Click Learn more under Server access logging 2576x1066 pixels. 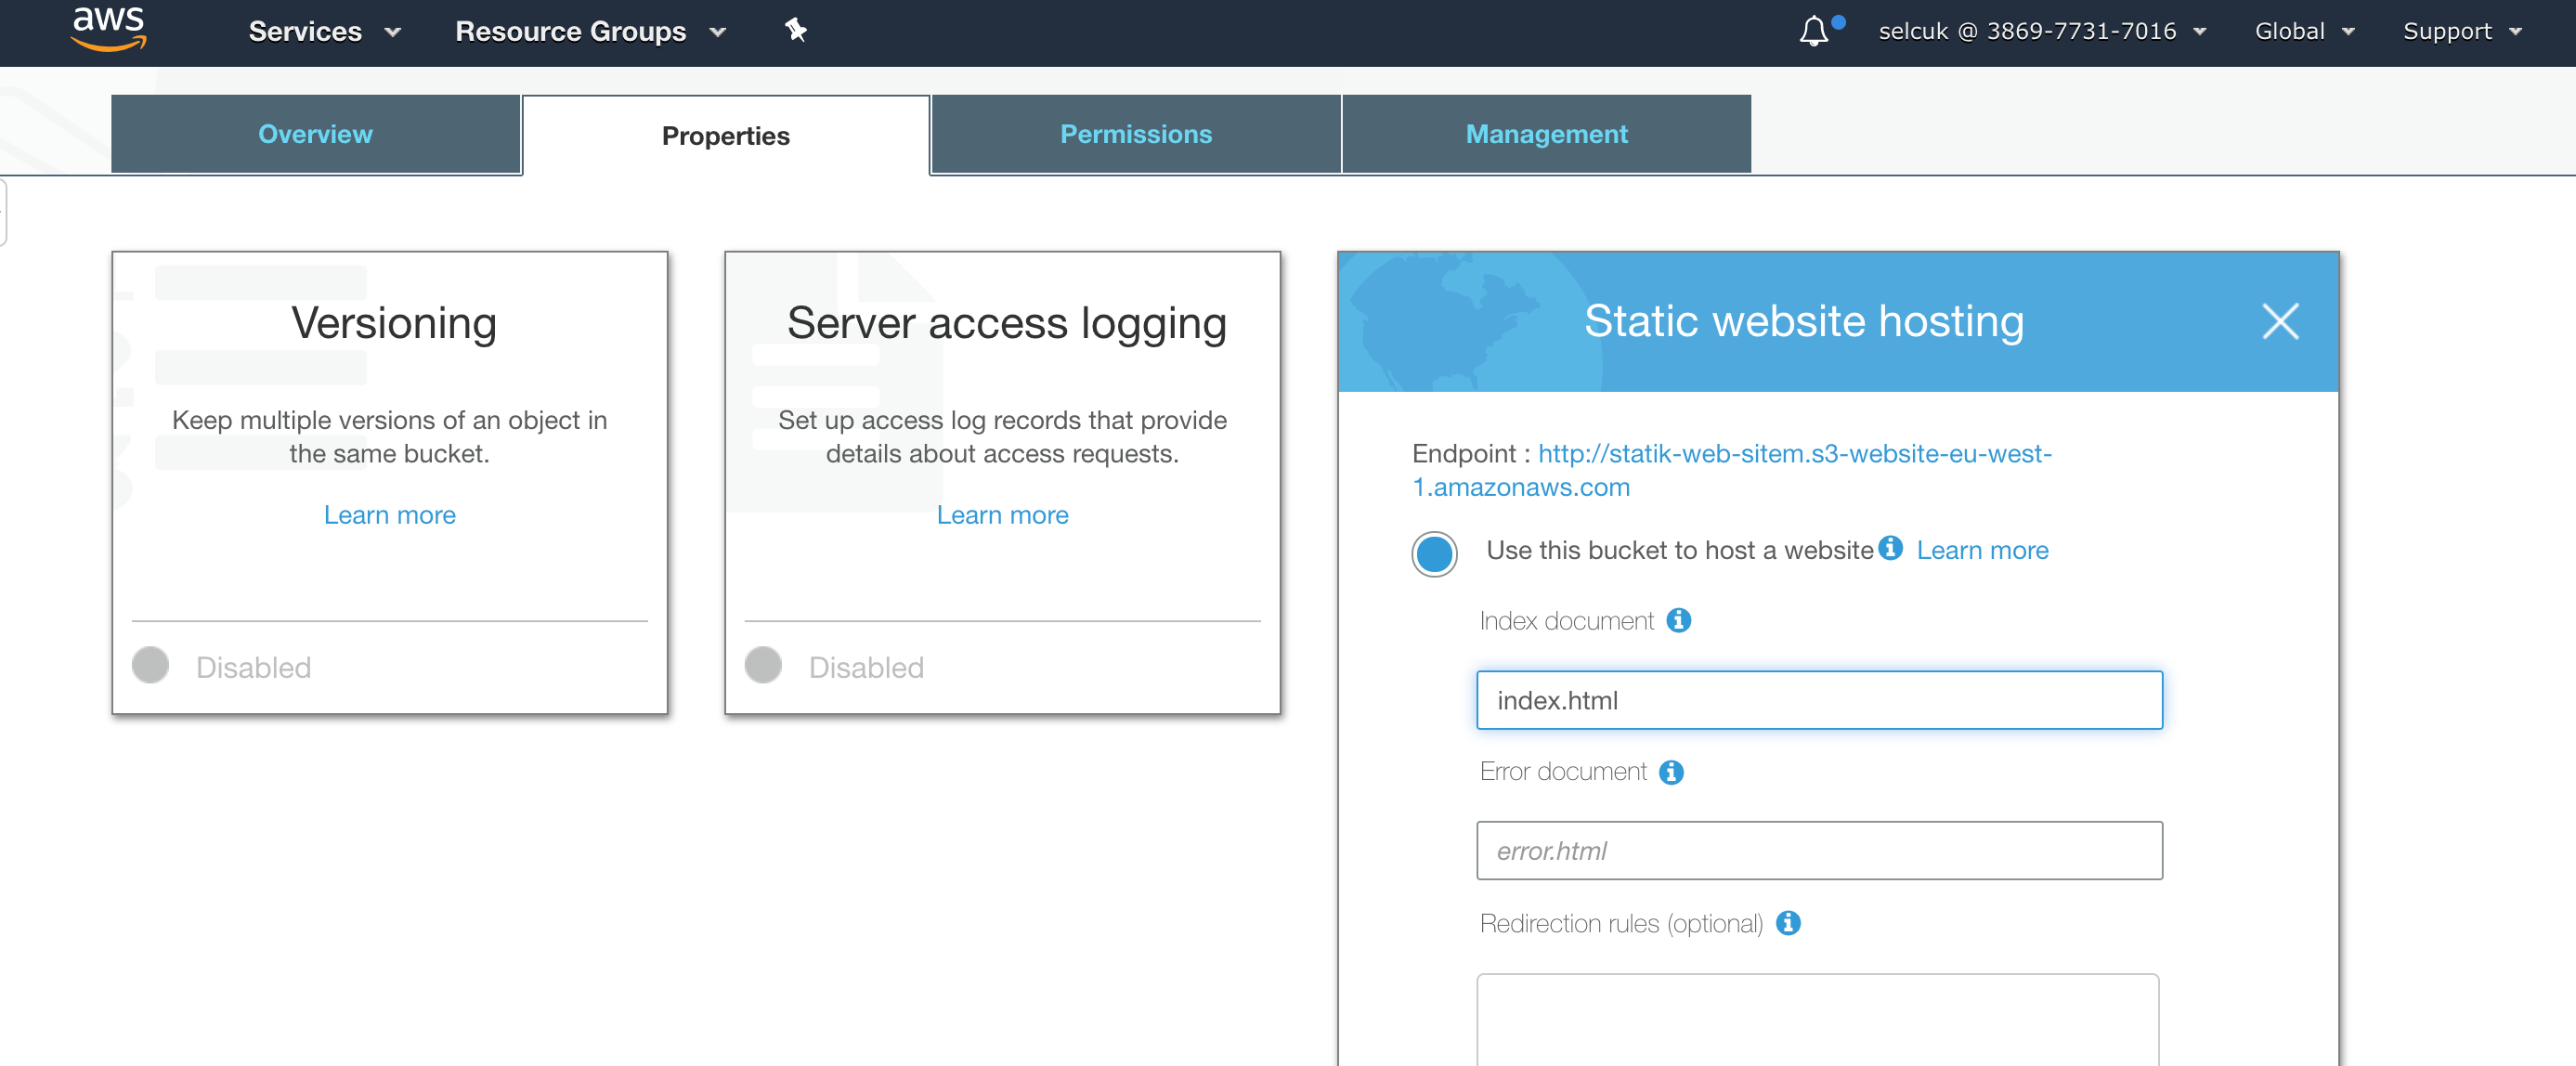[x=1002, y=515]
